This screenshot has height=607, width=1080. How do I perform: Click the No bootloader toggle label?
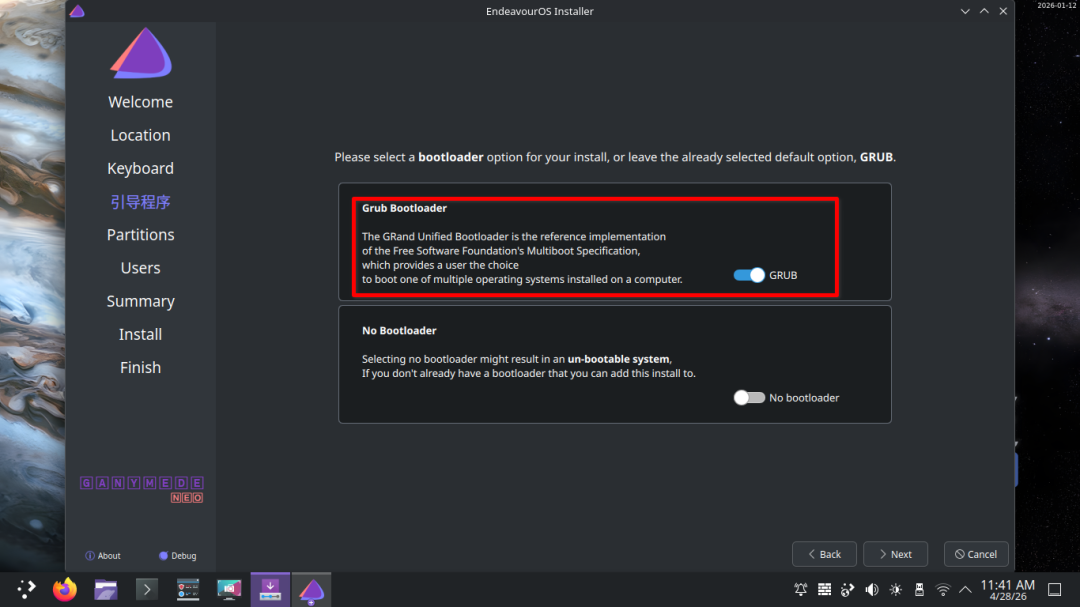(804, 398)
